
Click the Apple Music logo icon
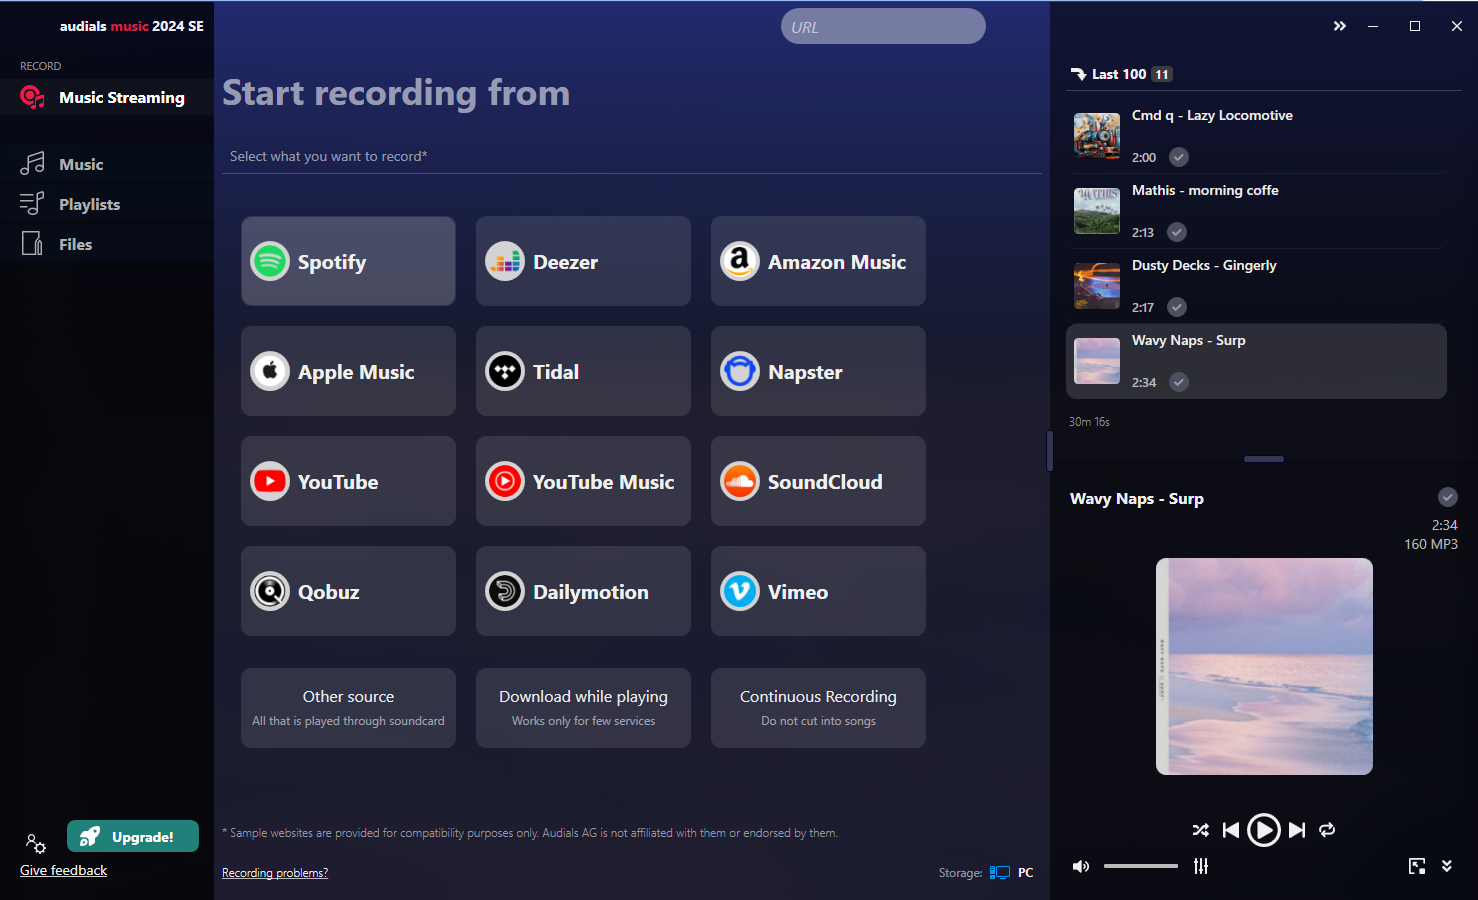pyautogui.click(x=270, y=372)
